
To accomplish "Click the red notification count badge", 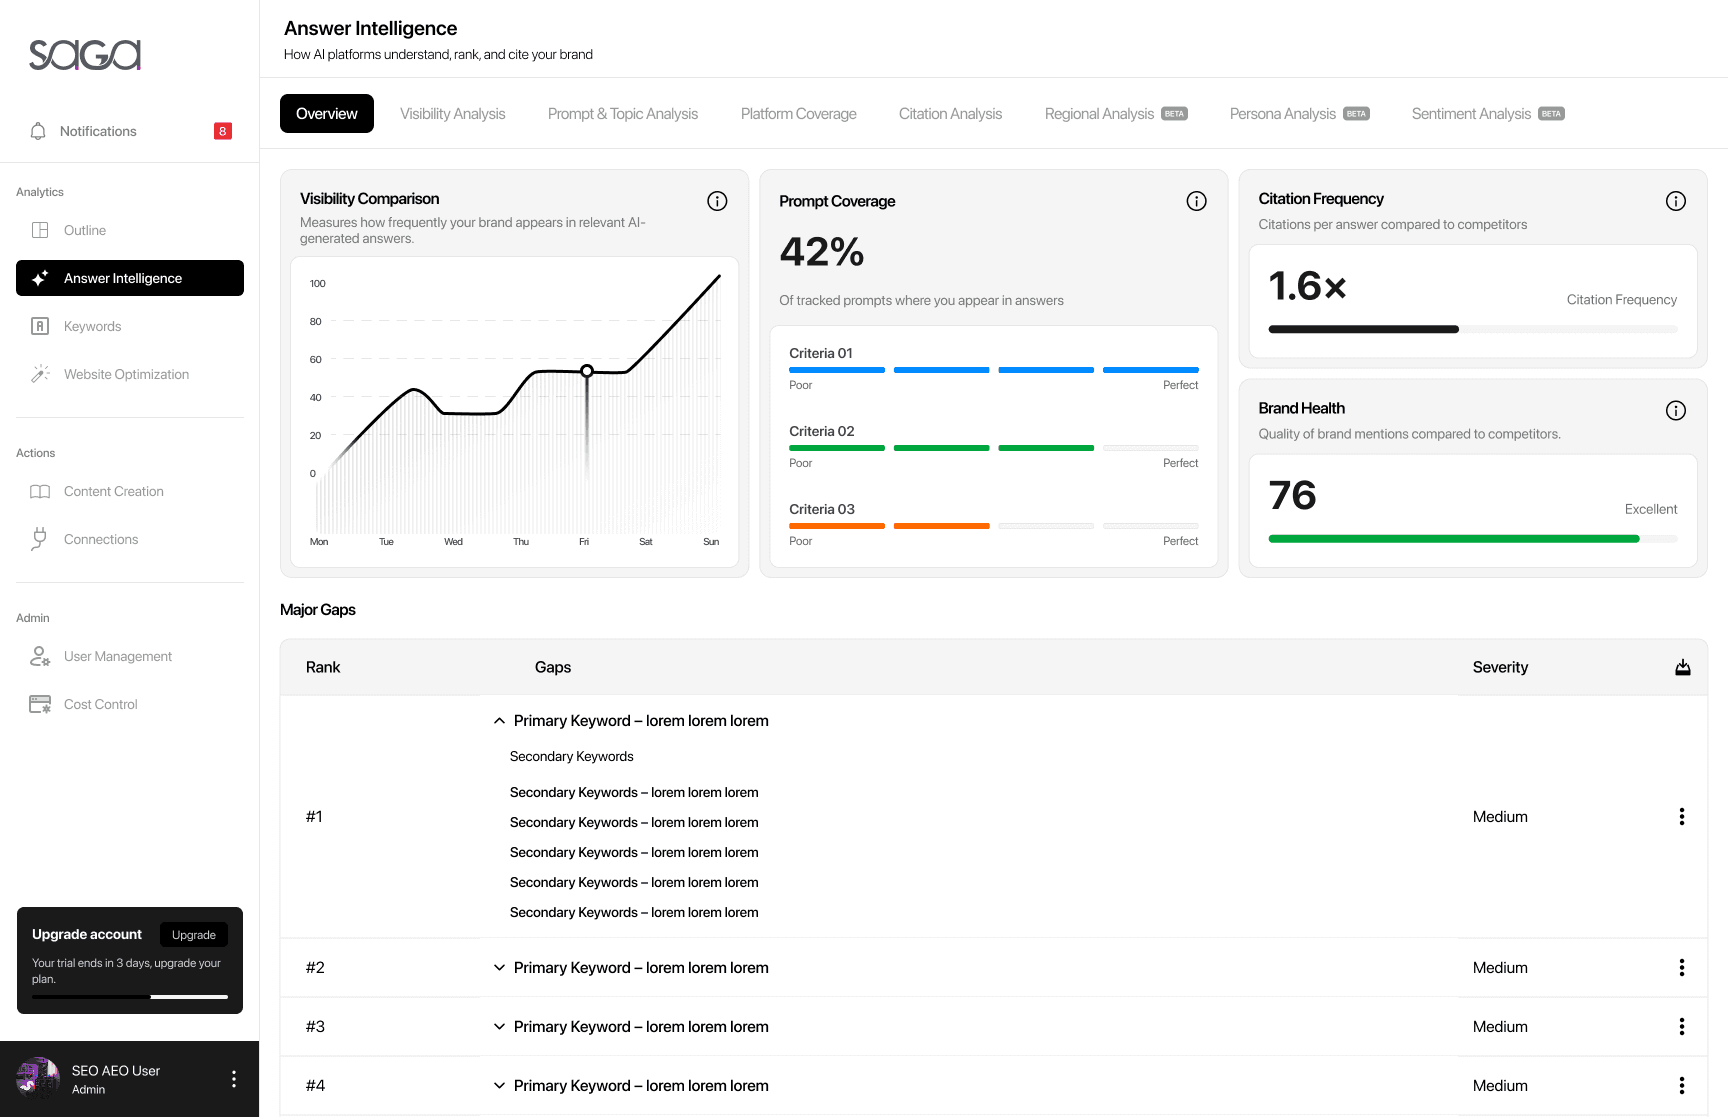I will [223, 131].
